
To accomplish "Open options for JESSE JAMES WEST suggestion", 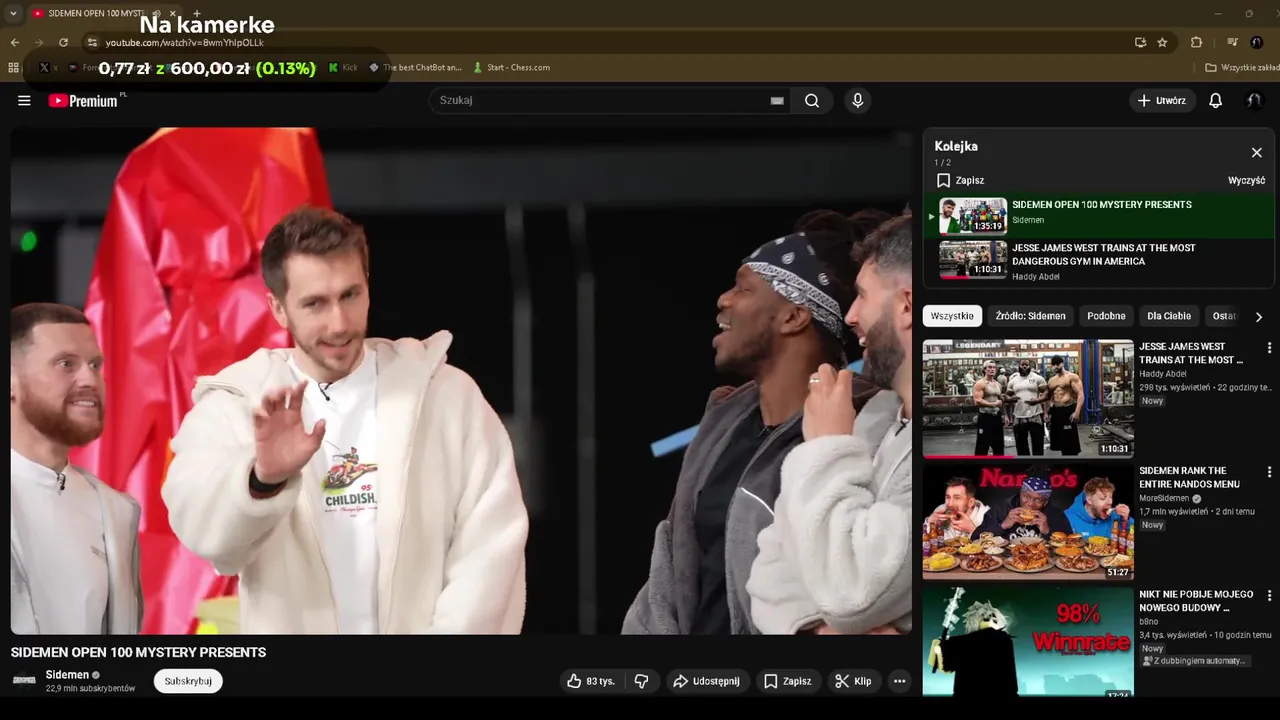I will coord(1269,348).
